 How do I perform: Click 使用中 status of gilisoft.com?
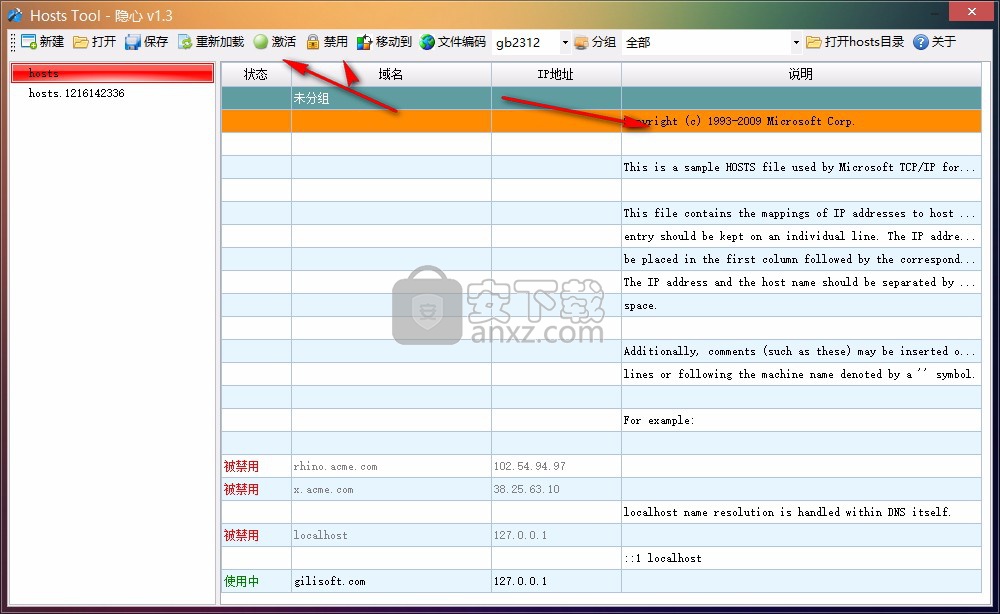pyautogui.click(x=256, y=581)
